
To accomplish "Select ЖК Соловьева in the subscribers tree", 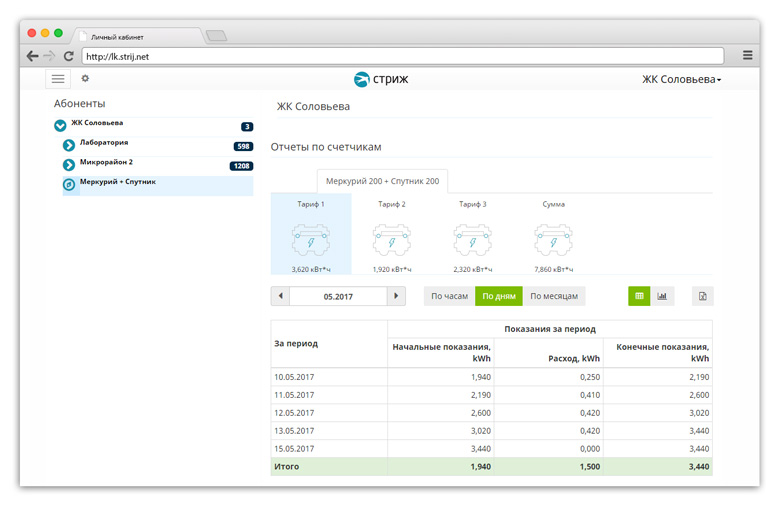I will (x=97, y=123).
